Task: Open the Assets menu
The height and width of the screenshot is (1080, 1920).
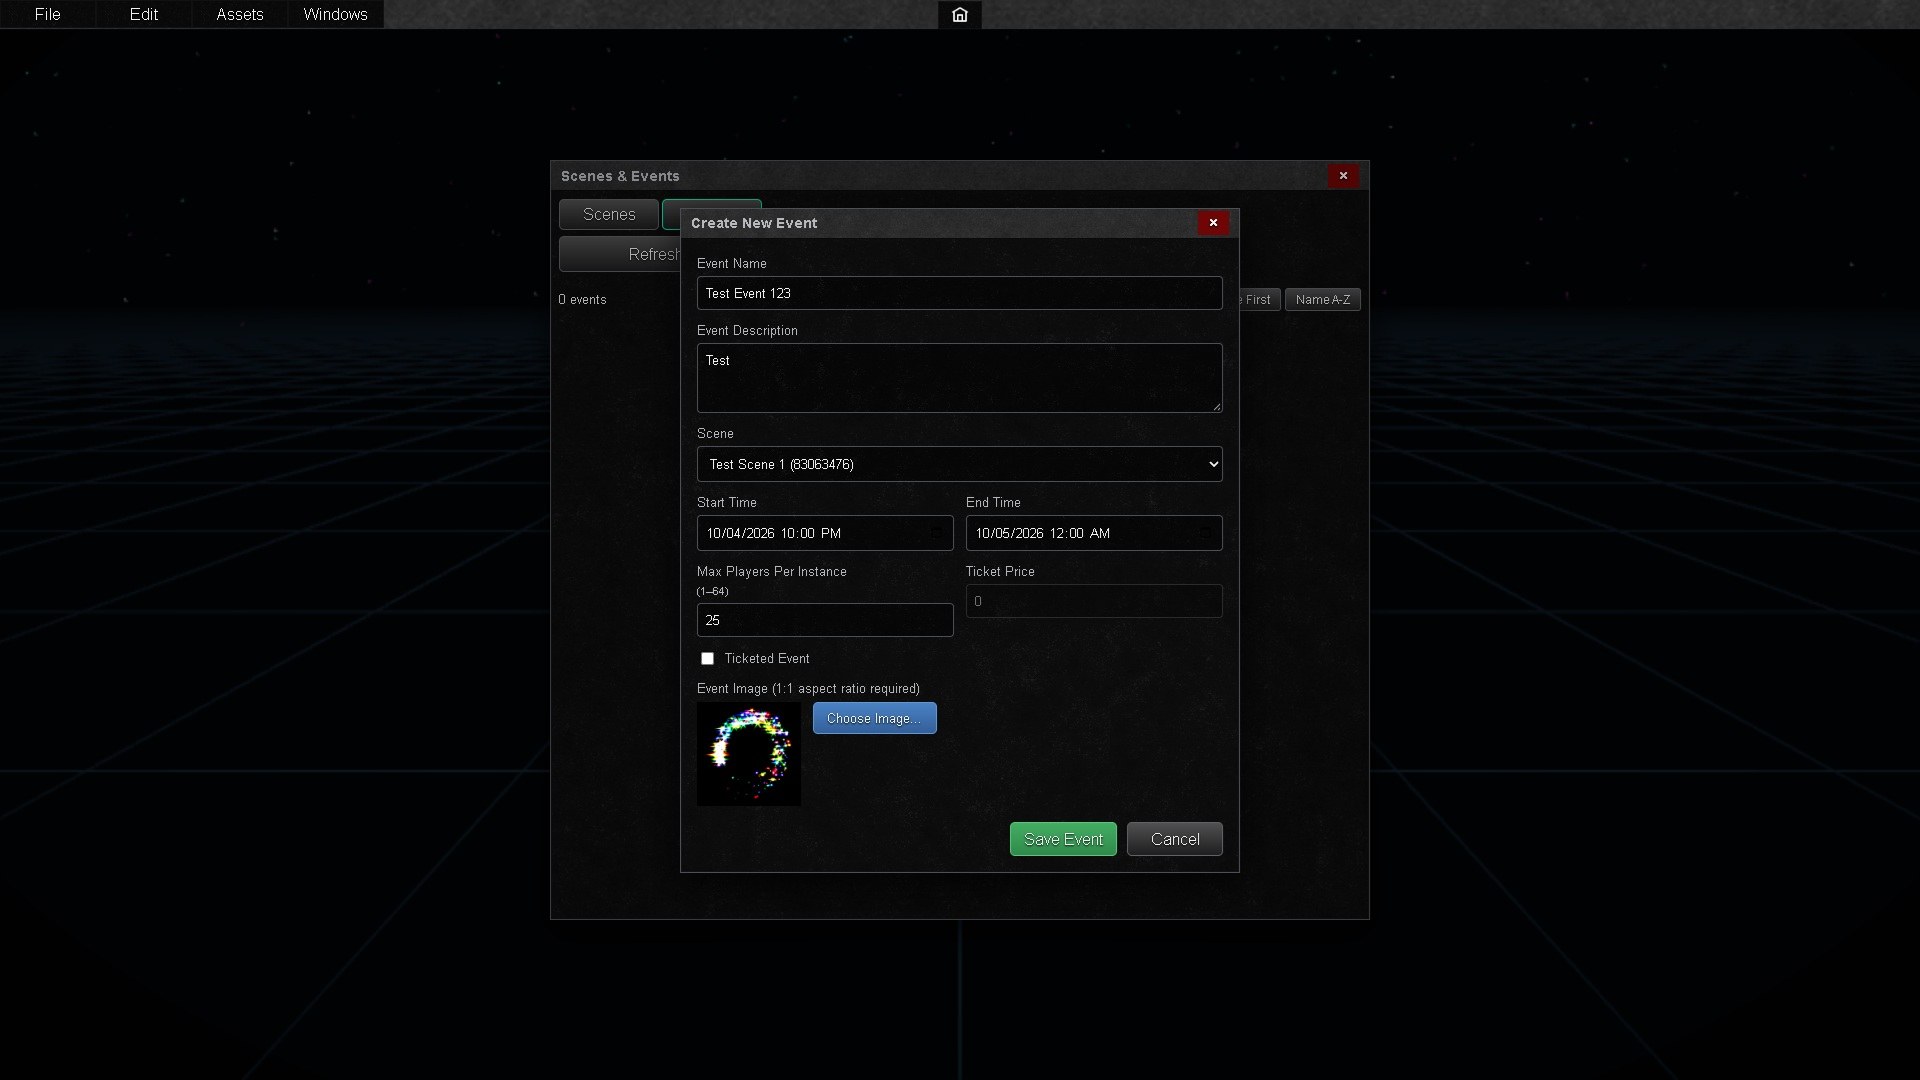Action: 239,14
